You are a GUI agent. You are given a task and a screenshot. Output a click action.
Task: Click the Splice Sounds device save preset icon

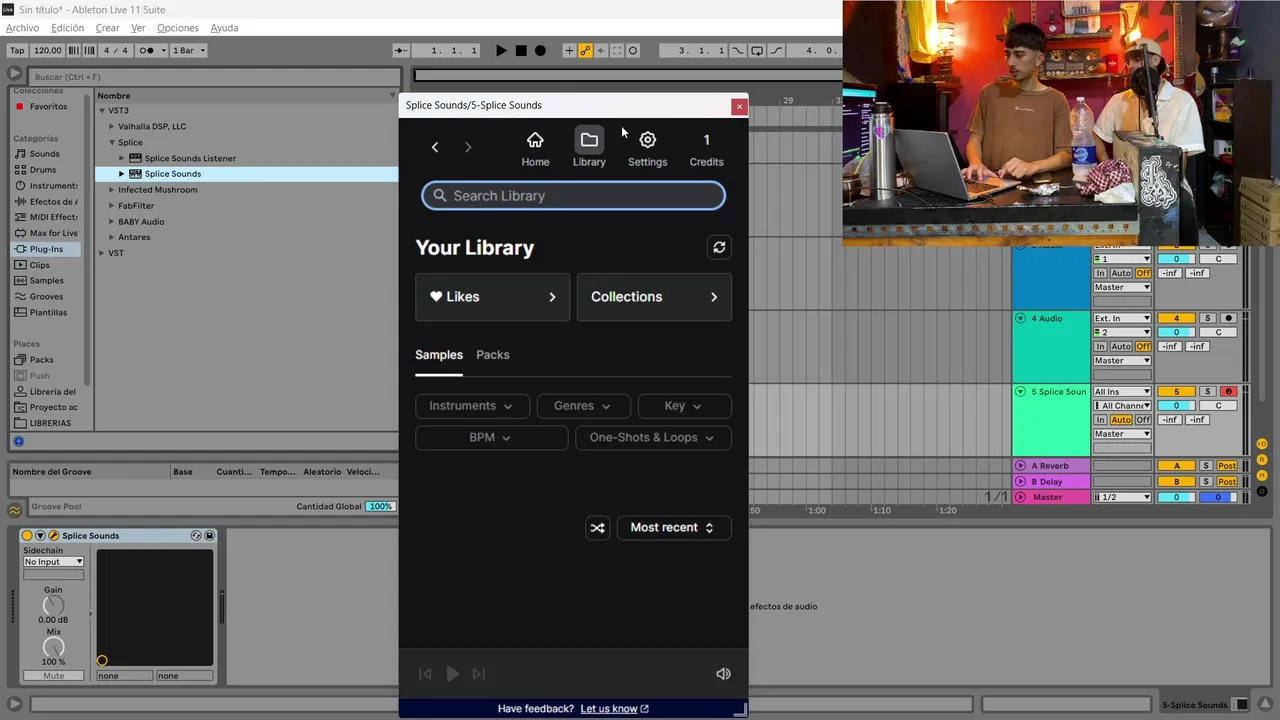point(209,536)
